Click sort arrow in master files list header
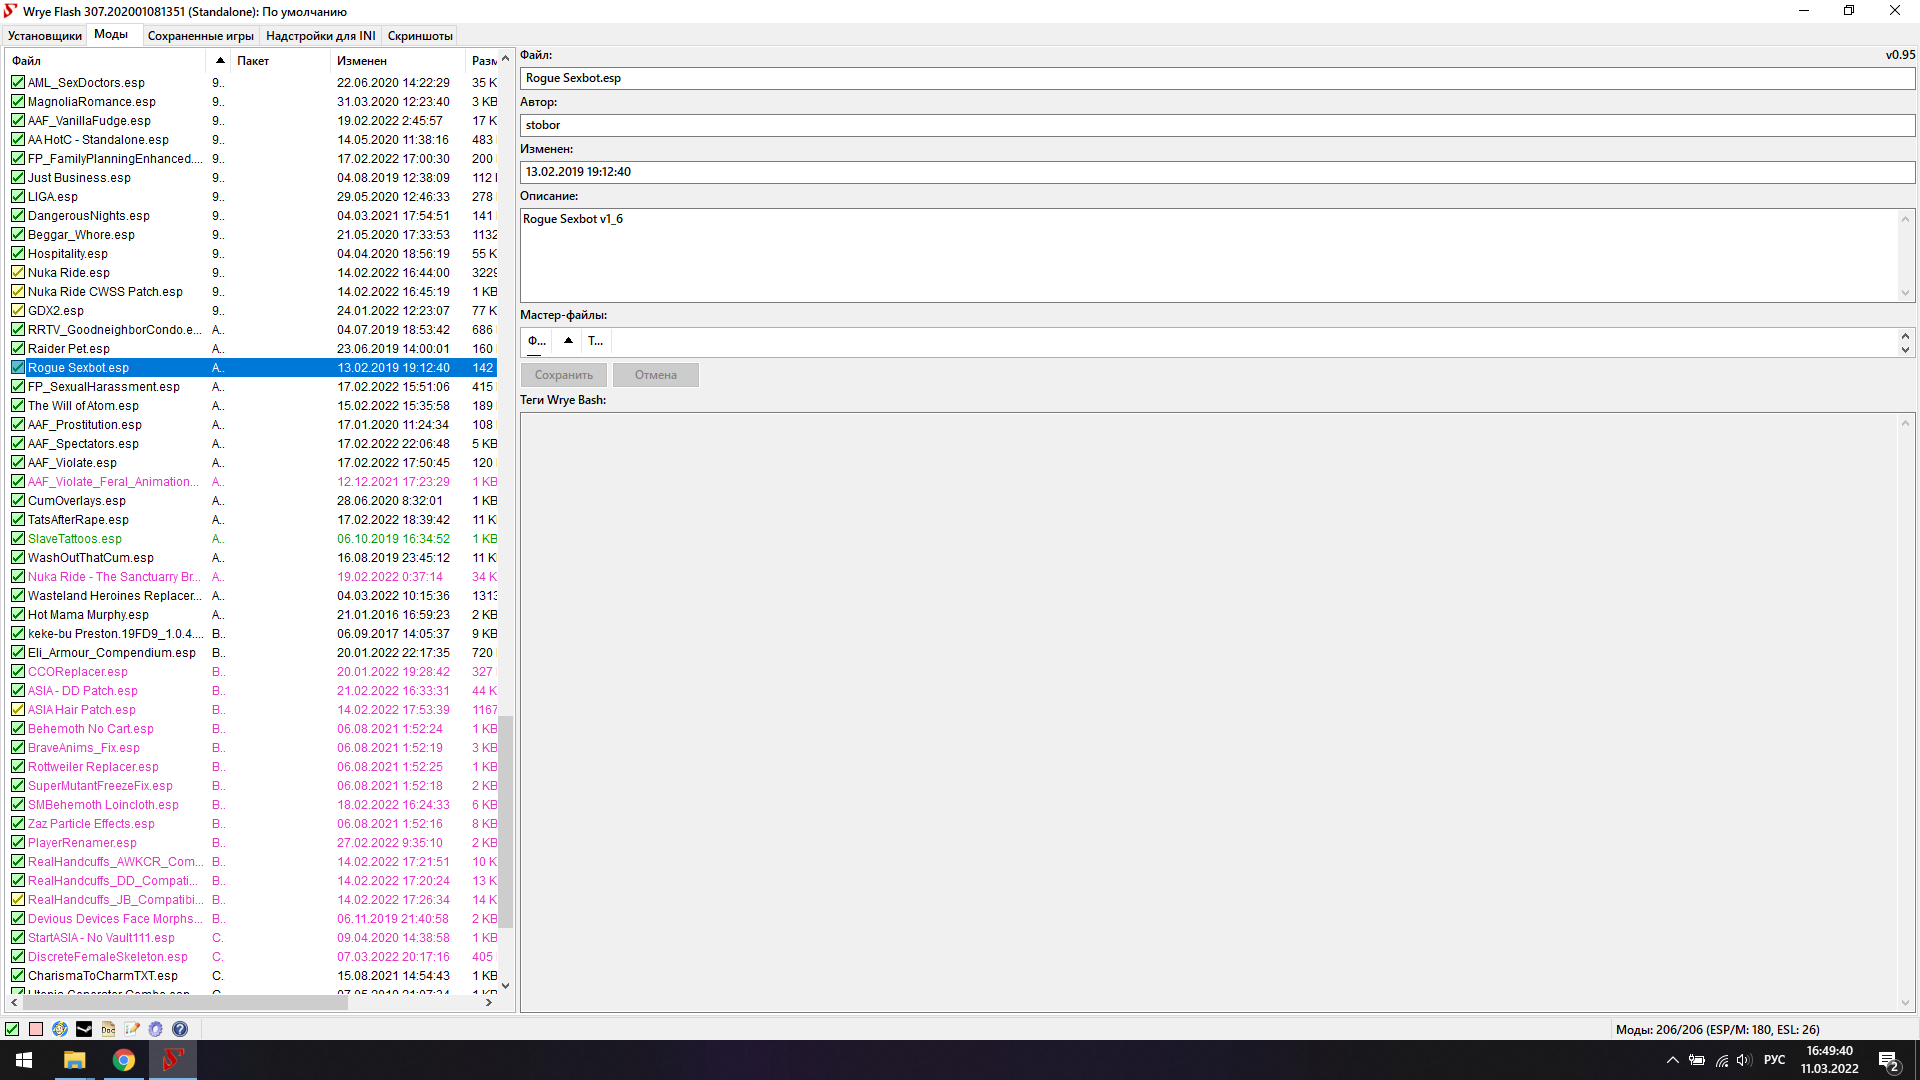The image size is (1920, 1080). coord(568,341)
